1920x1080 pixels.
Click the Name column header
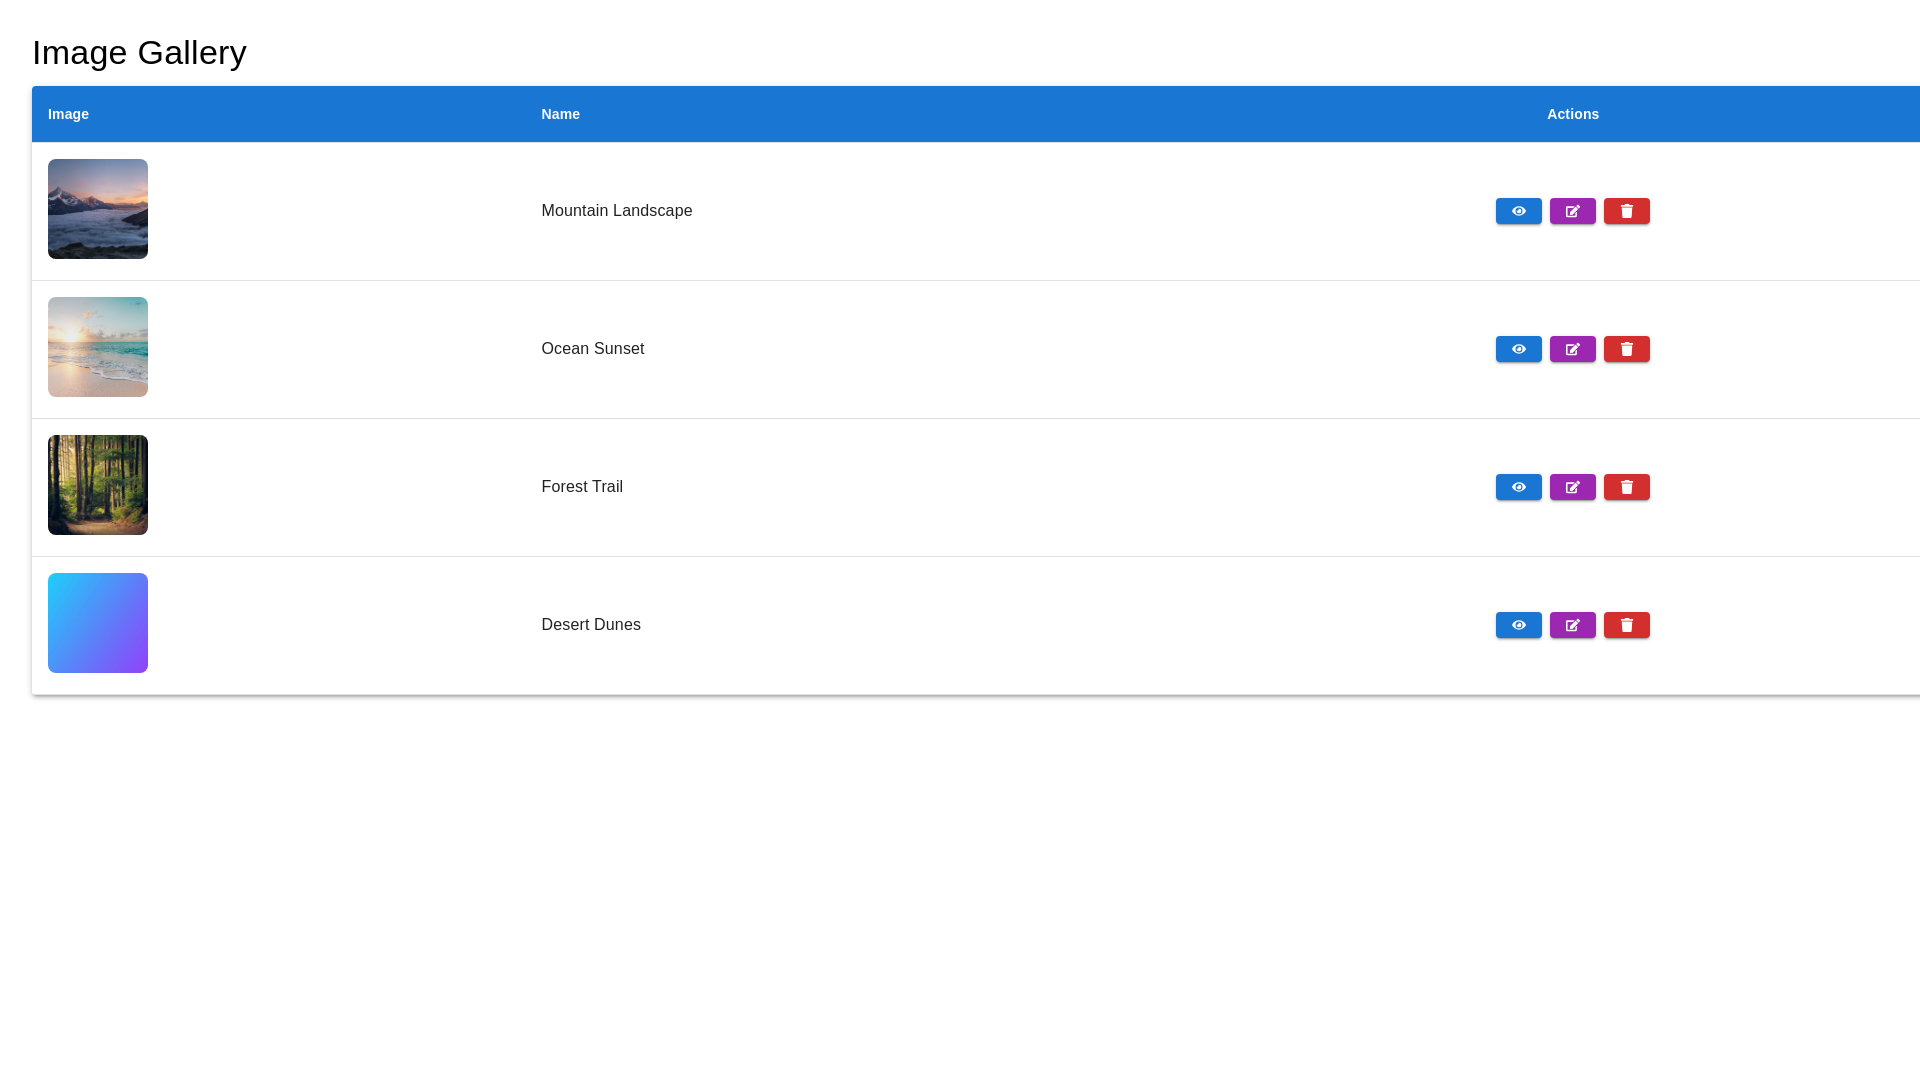coord(560,114)
